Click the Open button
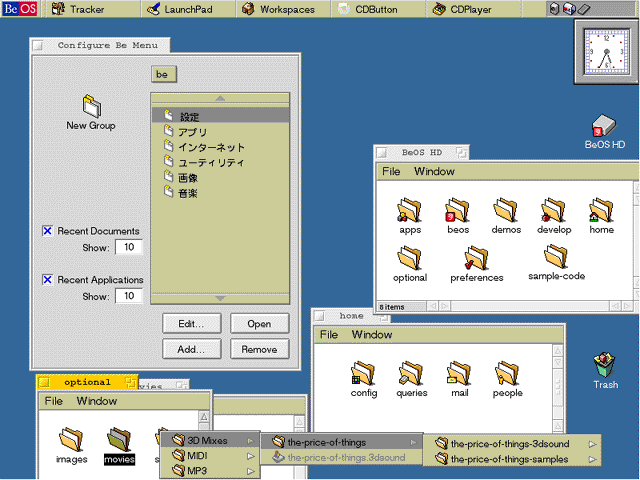Viewport: 640px width, 480px height. pyautogui.click(x=260, y=324)
